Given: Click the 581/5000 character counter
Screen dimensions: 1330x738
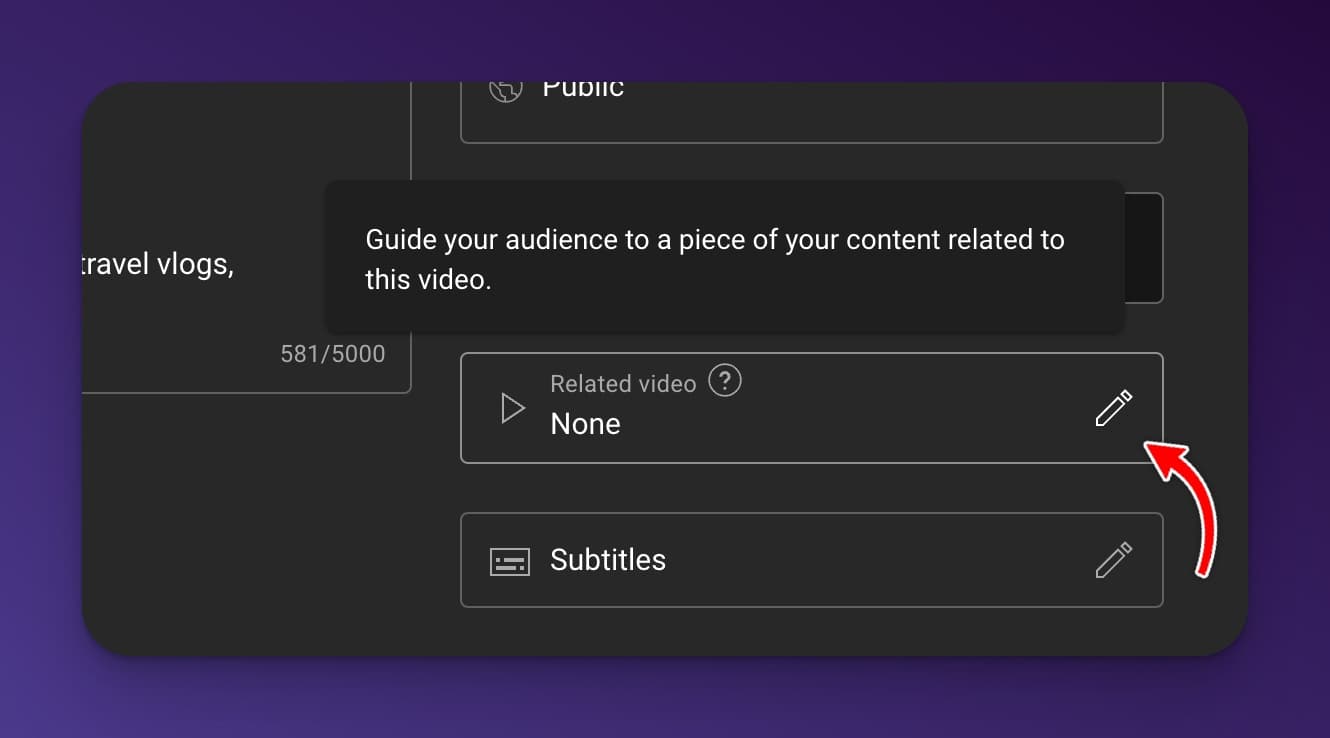Looking at the screenshot, I should tap(332, 354).
